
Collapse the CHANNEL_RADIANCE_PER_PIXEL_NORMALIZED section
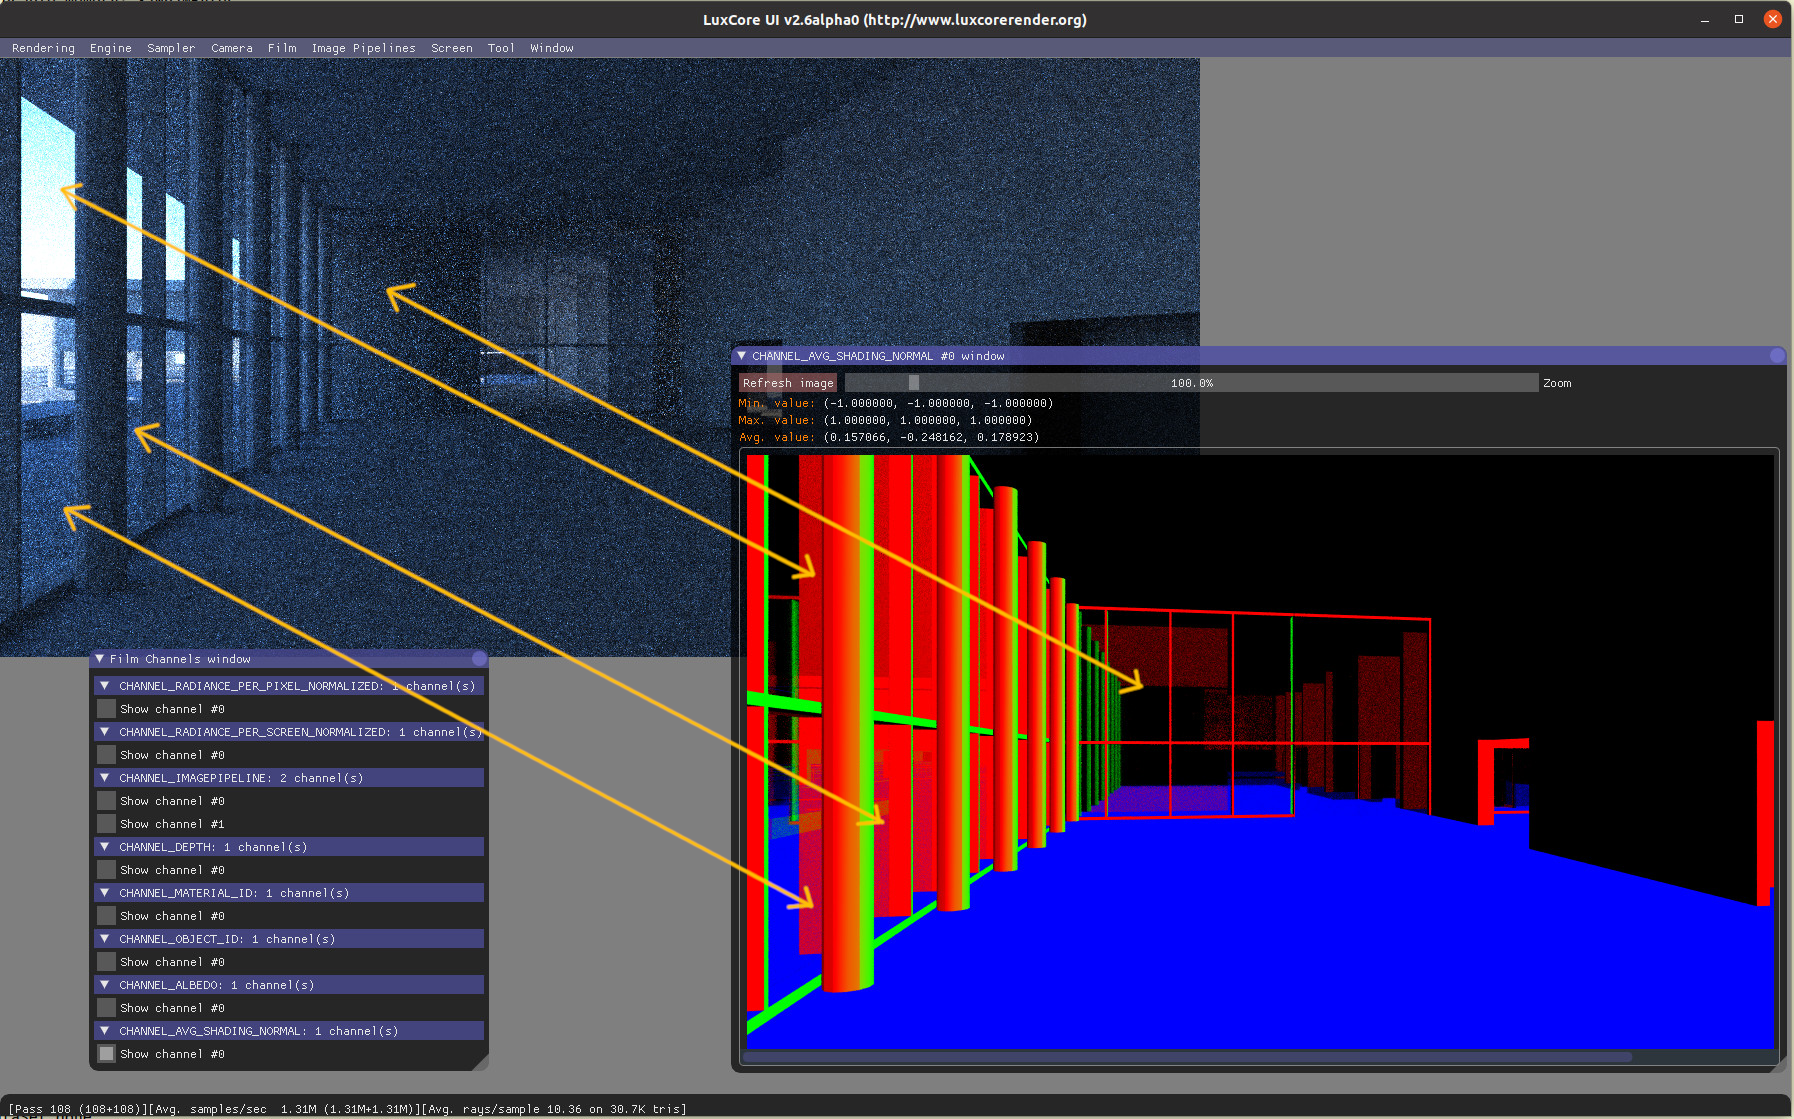105,686
